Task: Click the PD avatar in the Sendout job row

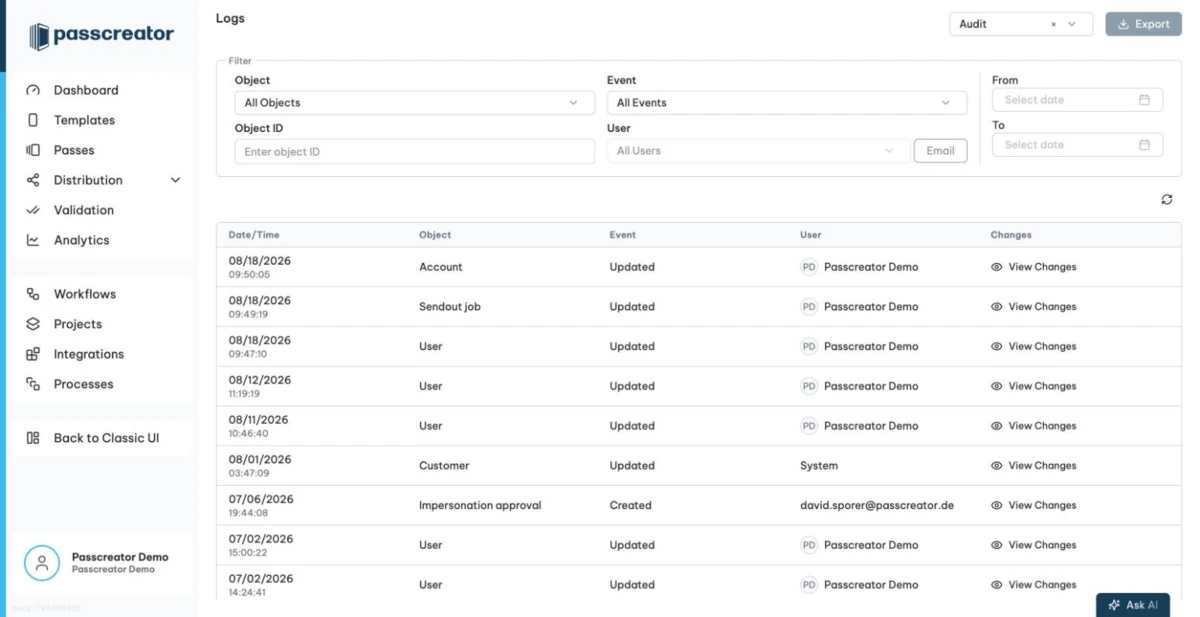Action: coord(809,307)
